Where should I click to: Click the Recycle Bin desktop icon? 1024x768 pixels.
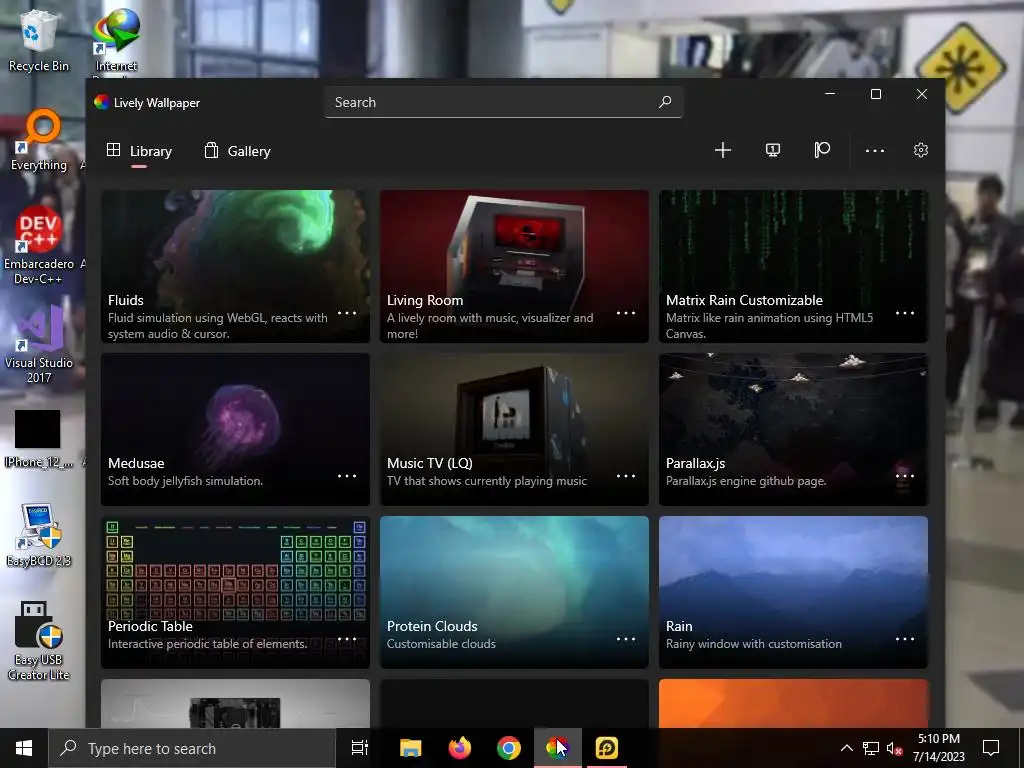[39, 40]
